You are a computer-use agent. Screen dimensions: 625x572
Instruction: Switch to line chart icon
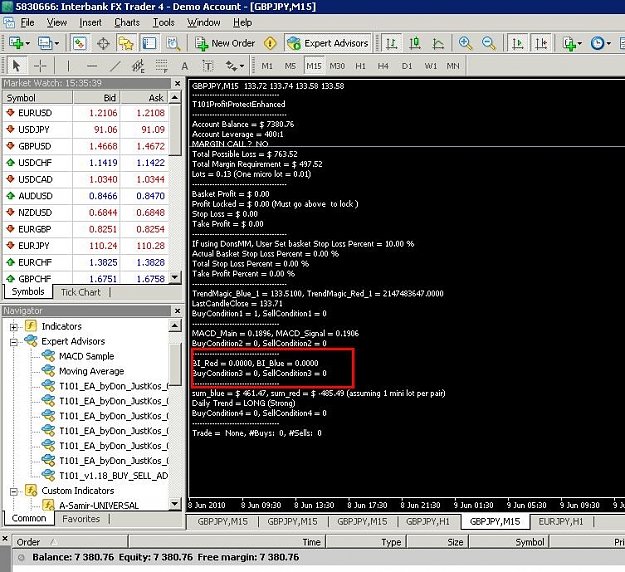[438, 43]
